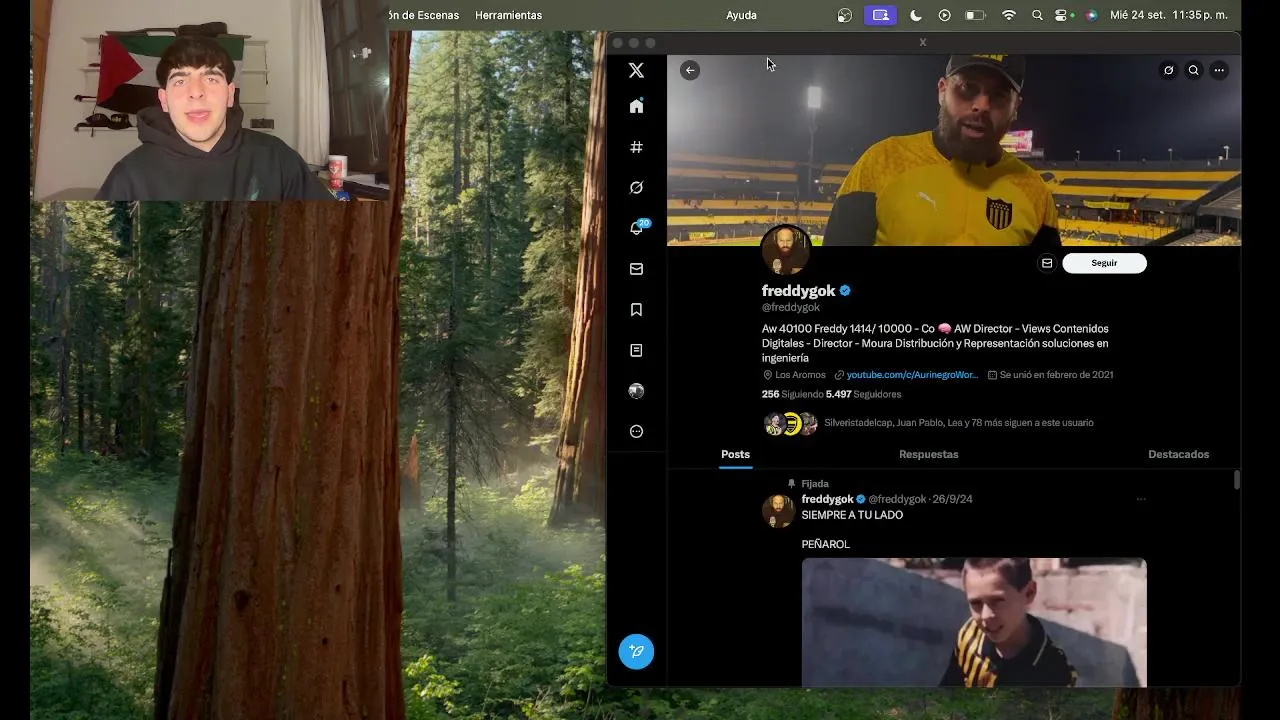Viewport: 1280px width, 720px height.
Task: Click the play circle menu bar icon
Action: pyautogui.click(x=945, y=15)
